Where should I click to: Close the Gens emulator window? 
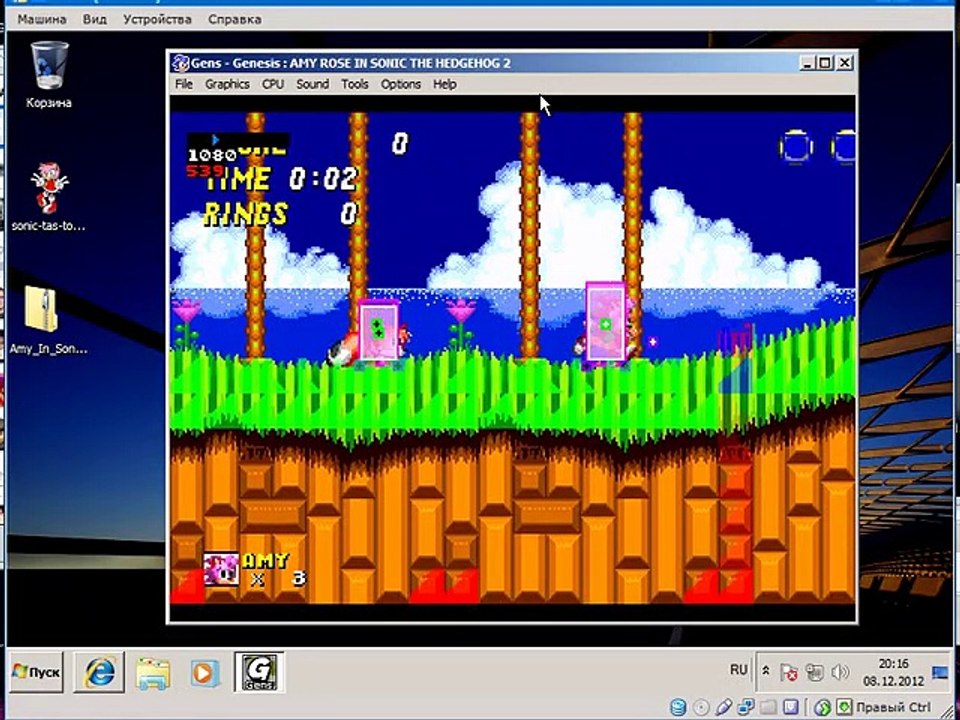pos(844,62)
